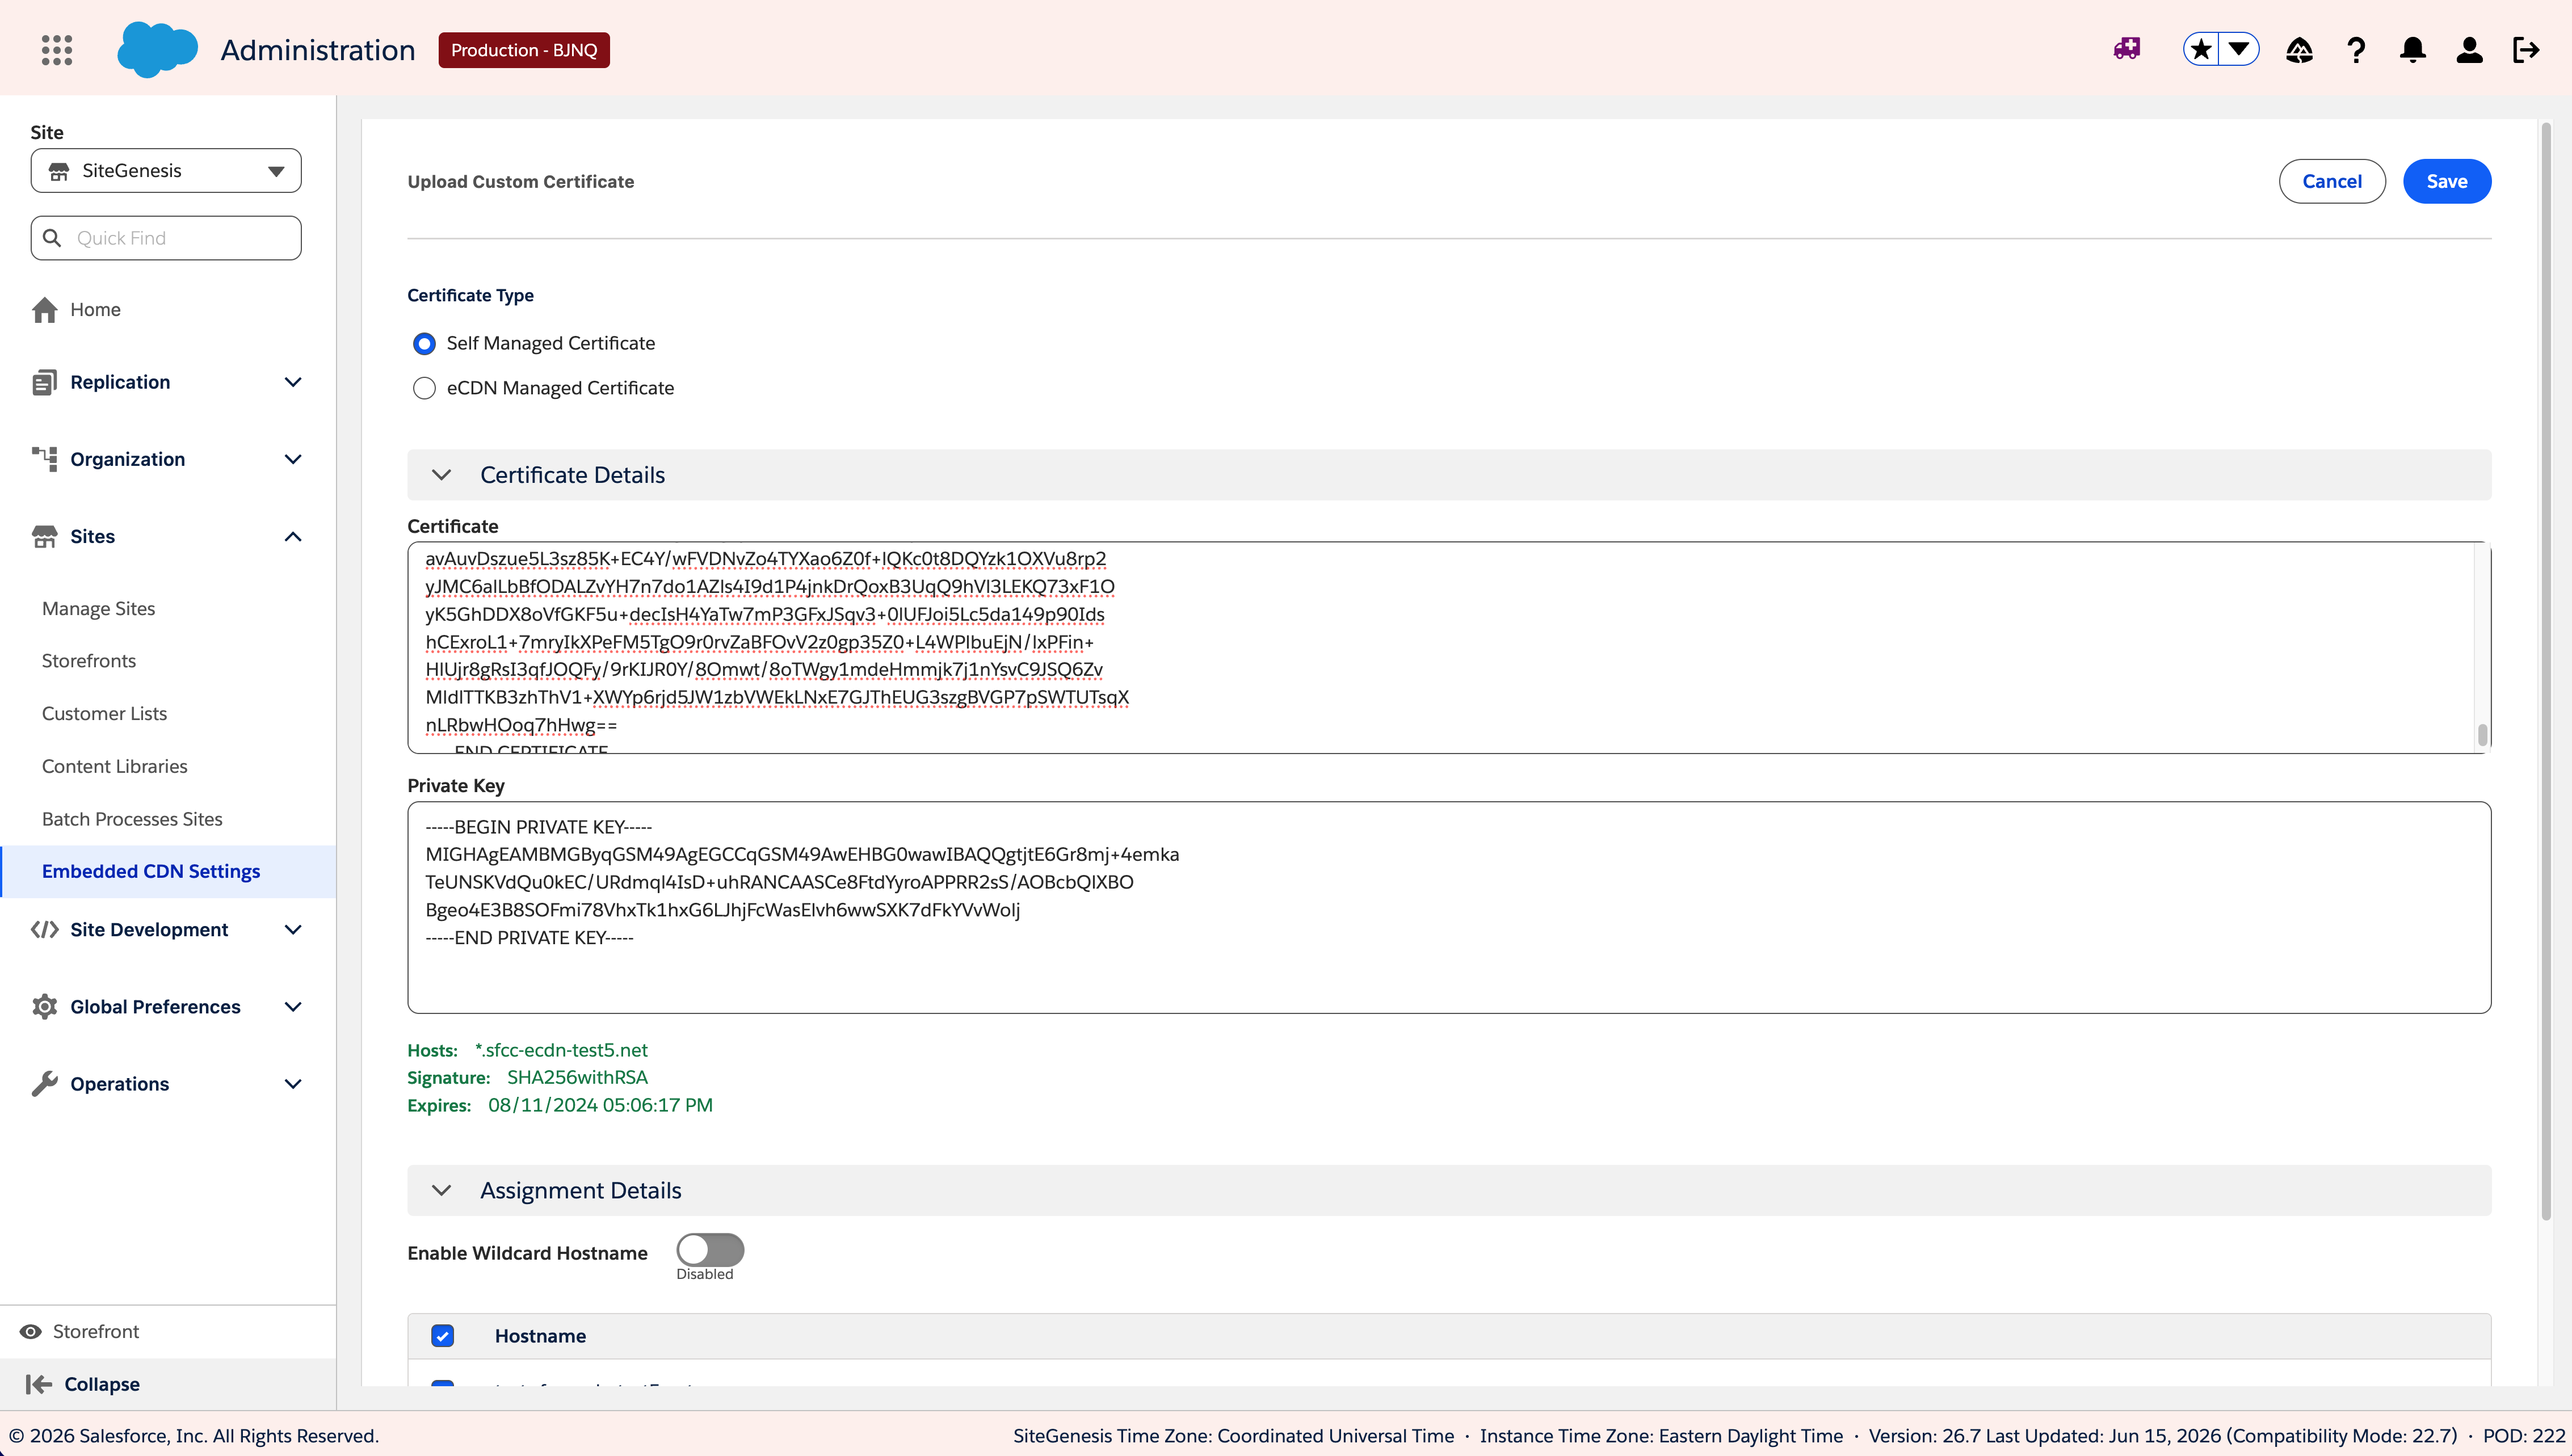
Task: Click the Site Development code icon
Action: click(x=45, y=930)
